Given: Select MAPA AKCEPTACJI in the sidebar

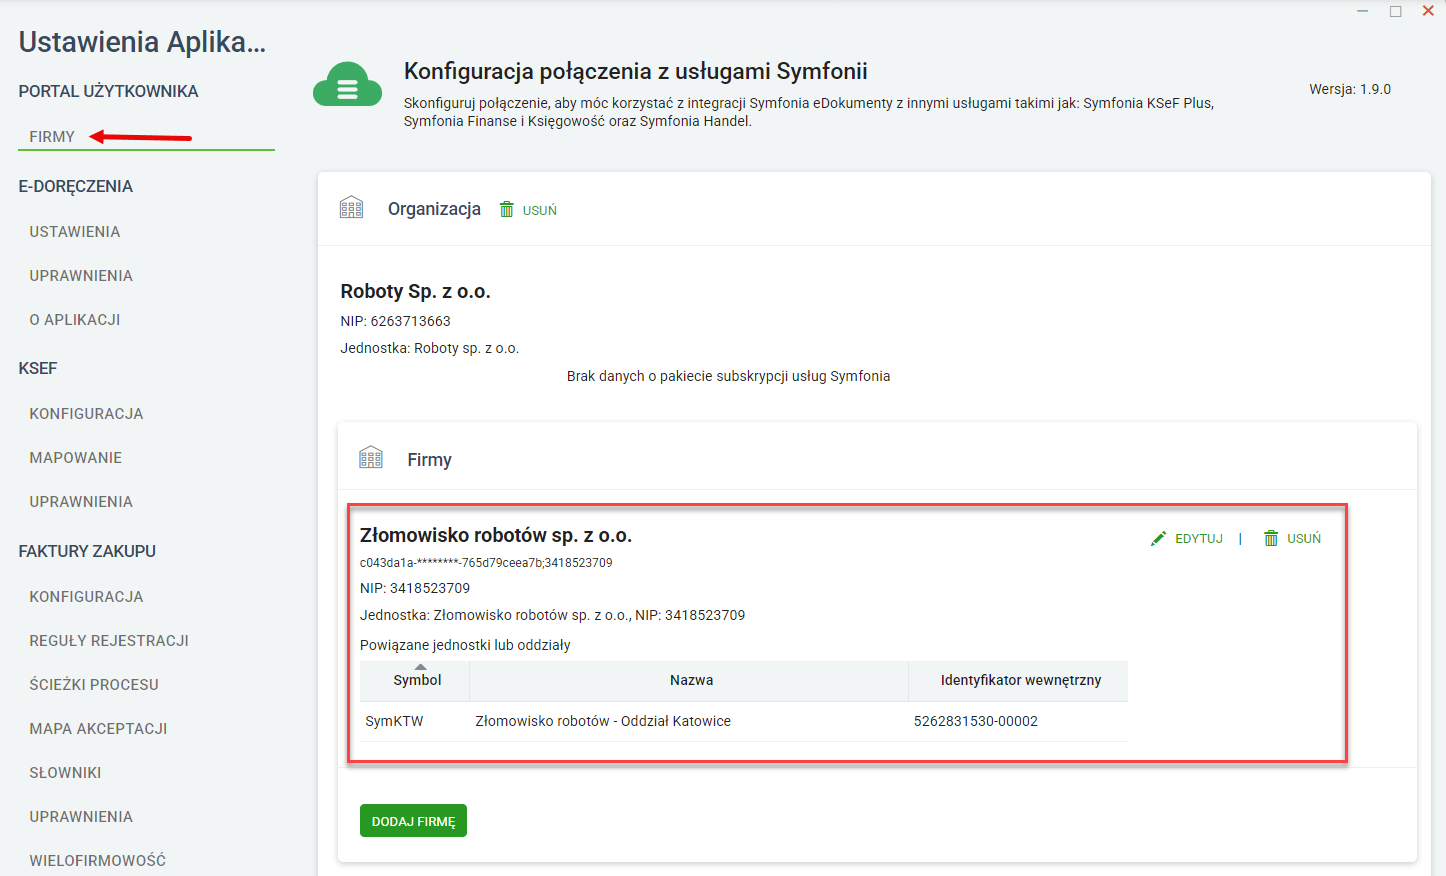Looking at the screenshot, I should click(x=98, y=729).
